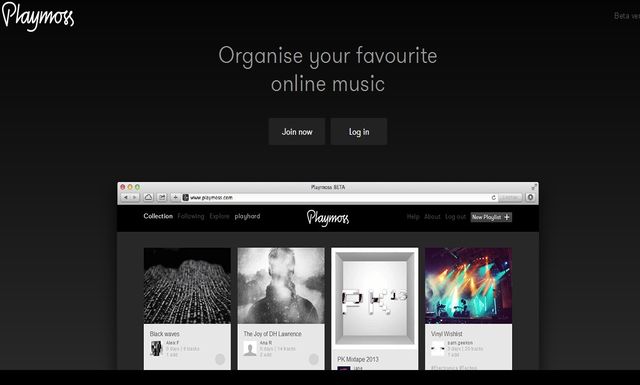This screenshot has height=385, width=640.
Task: Click the Beta version text
Action: click(x=627, y=16)
